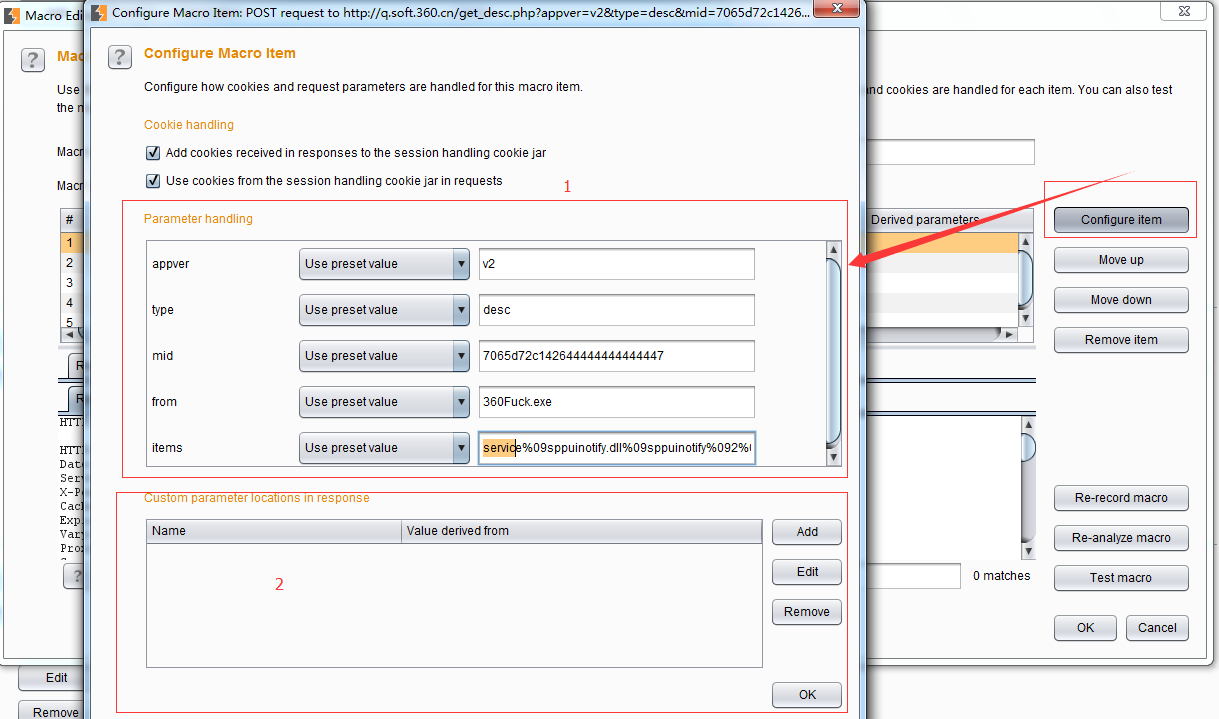1219x719 pixels.
Task: Click the Re-record macro button
Action: [1120, 498]
